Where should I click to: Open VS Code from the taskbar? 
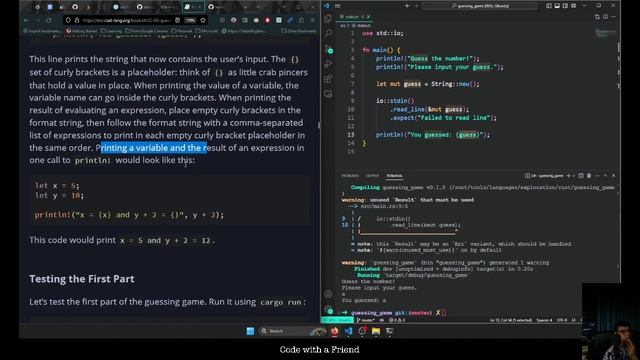pos(348,331)
